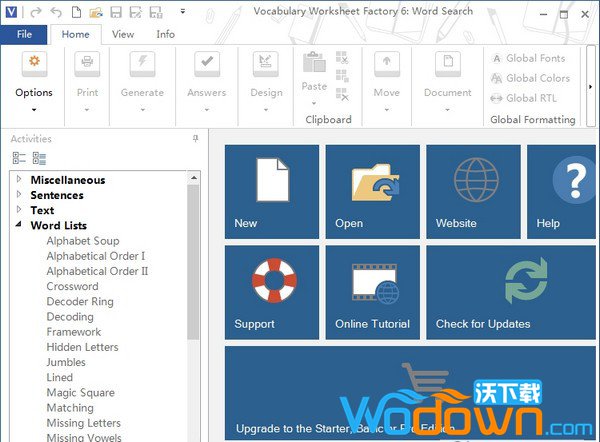Click Global Colors in Global Formatting
The image size is (600, 442).
pos(530,78)
